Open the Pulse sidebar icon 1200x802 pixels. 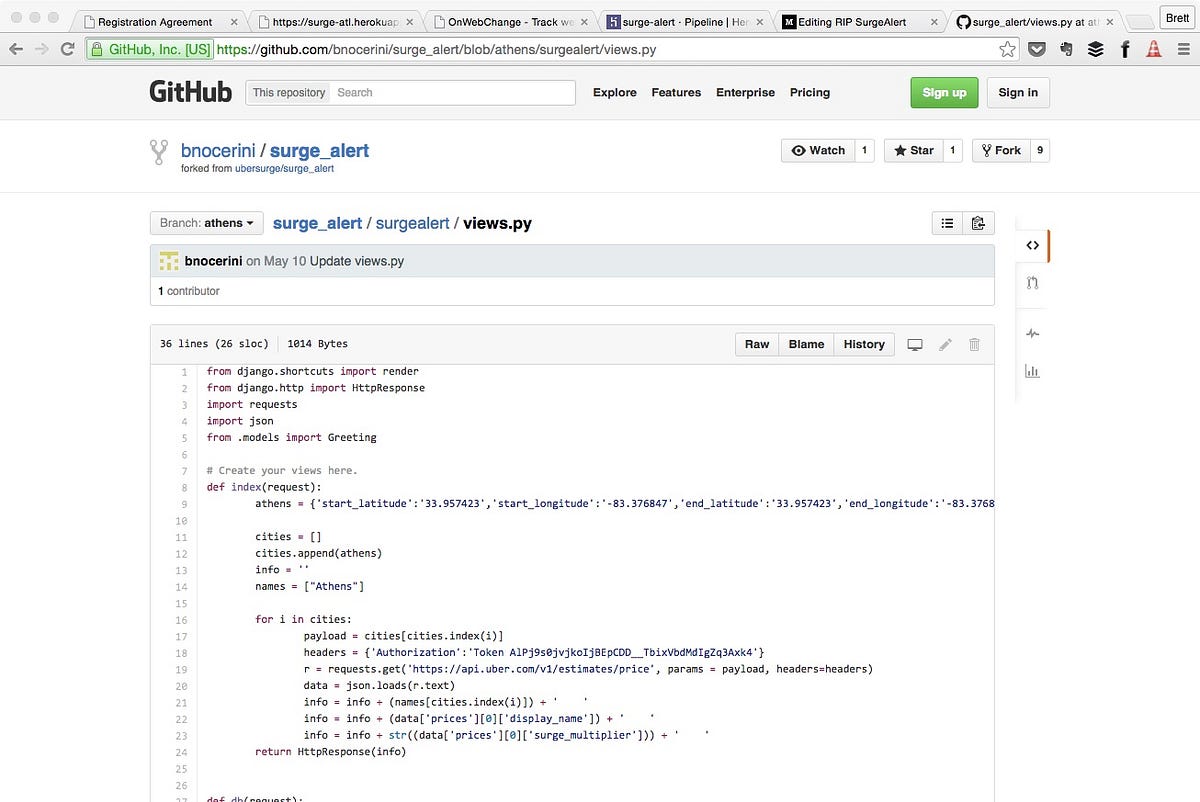pos(1032,334)
